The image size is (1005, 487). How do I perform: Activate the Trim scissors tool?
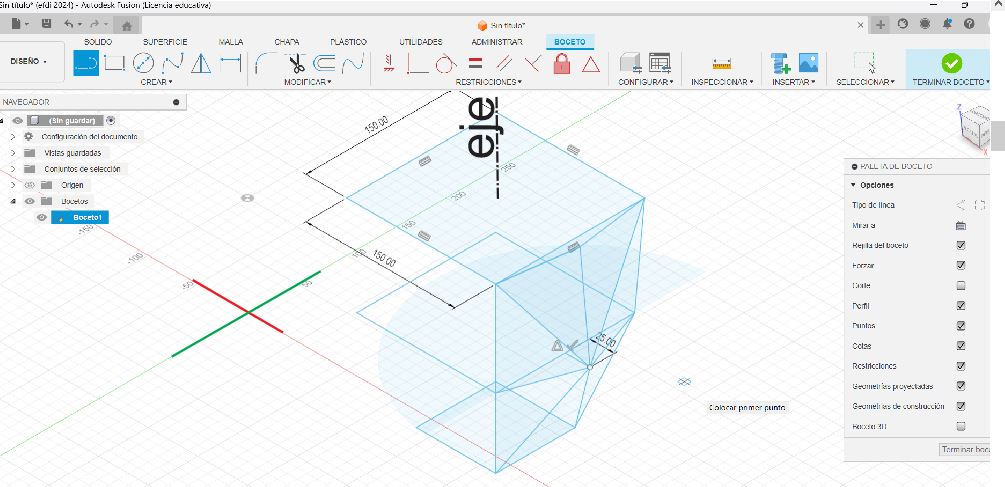(295, 63)
